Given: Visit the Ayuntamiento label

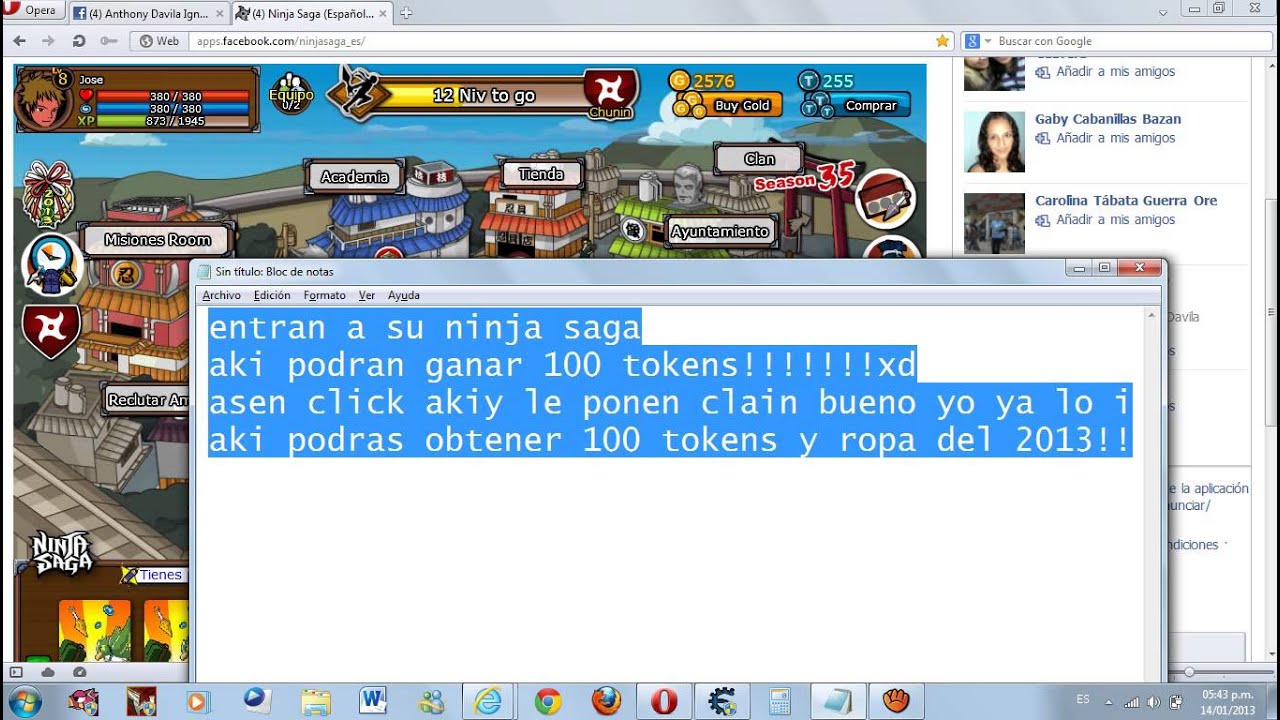Looking at the screenshot, I should tap(720, 231).
